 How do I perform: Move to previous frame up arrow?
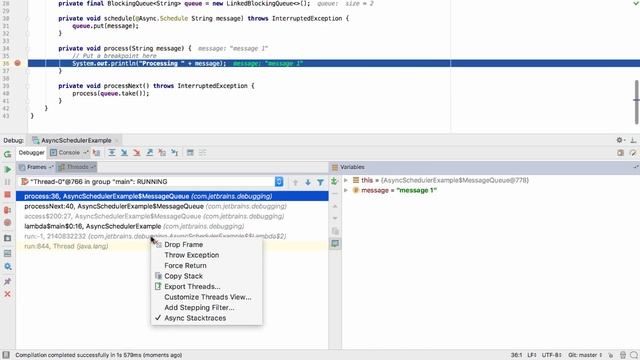(x=295, y=182)
